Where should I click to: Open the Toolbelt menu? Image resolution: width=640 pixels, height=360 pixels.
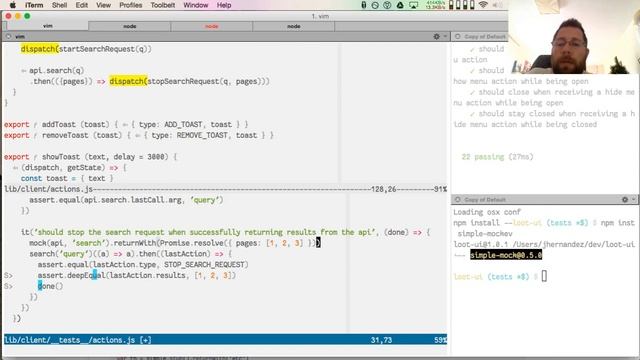[162, 5]
